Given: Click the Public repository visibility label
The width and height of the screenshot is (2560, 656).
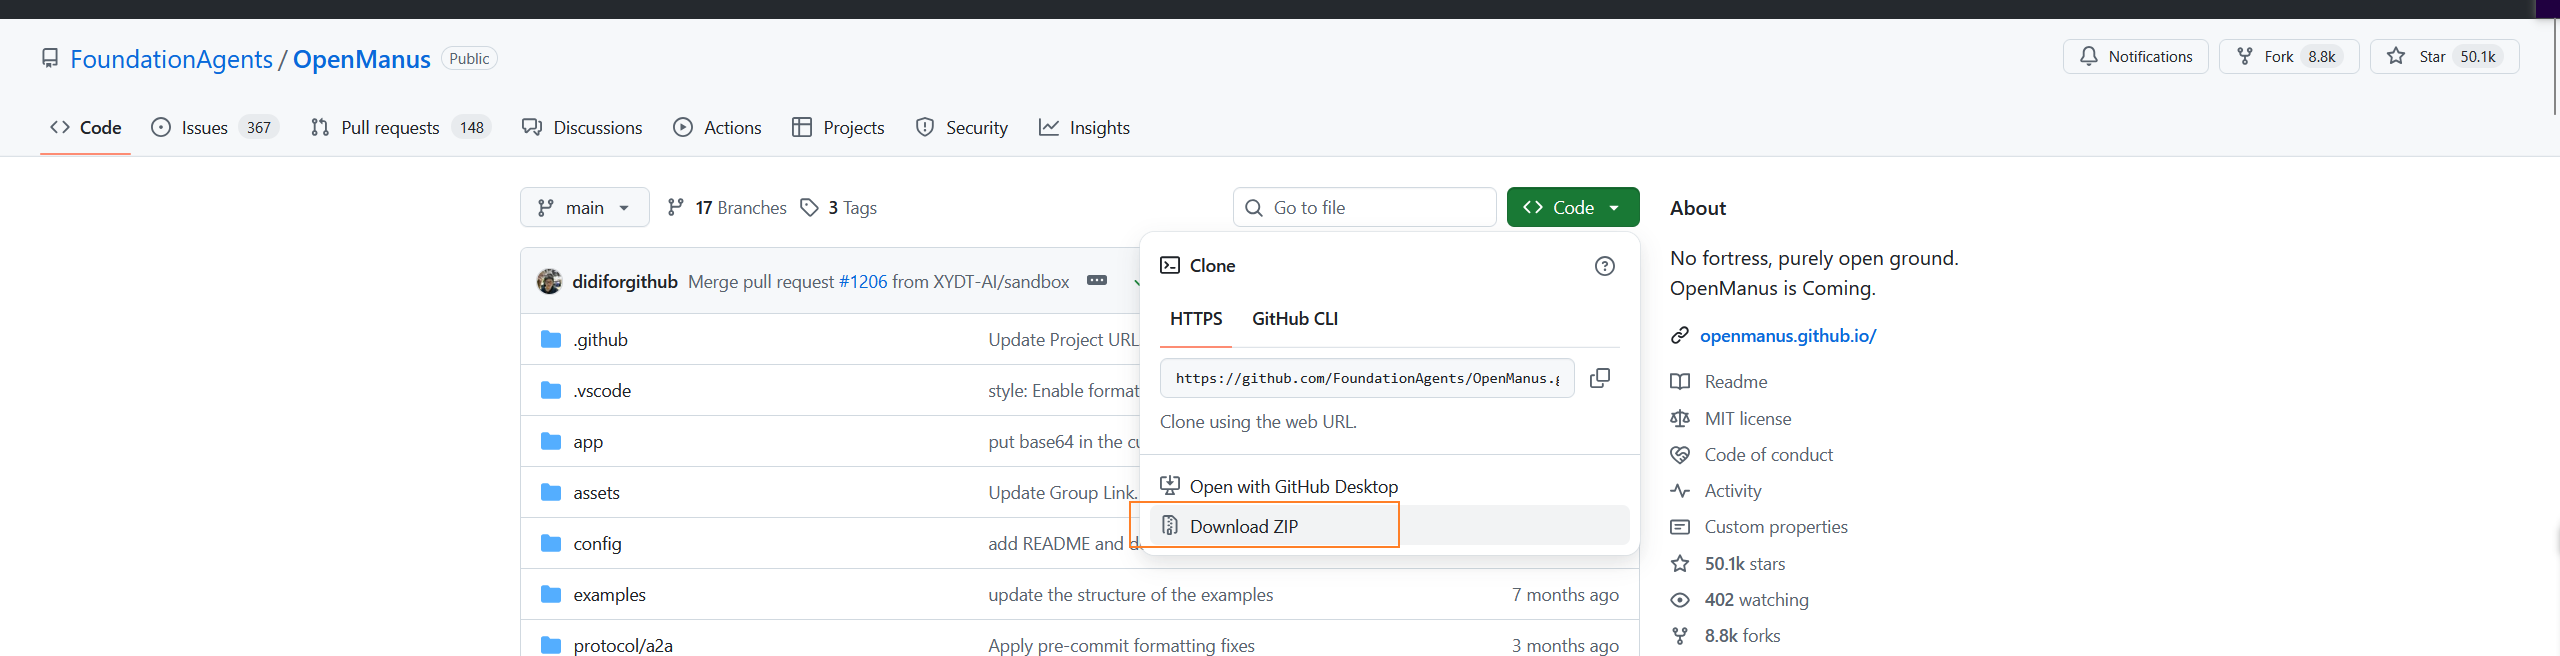Looking at the screenshot, I should point(469,59).
